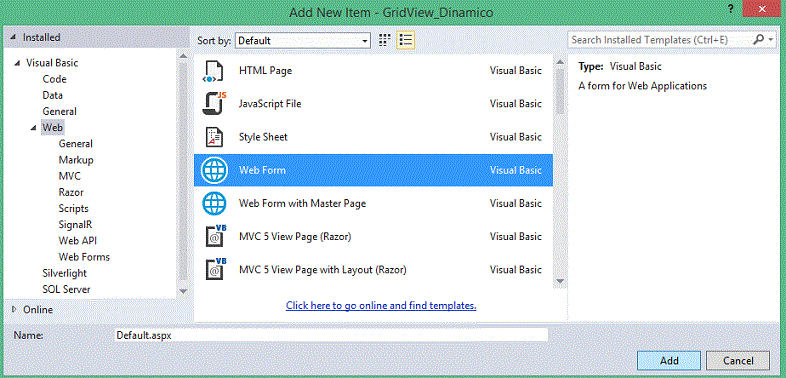Click the category tree scrollbar up arrow

(183, 56)
